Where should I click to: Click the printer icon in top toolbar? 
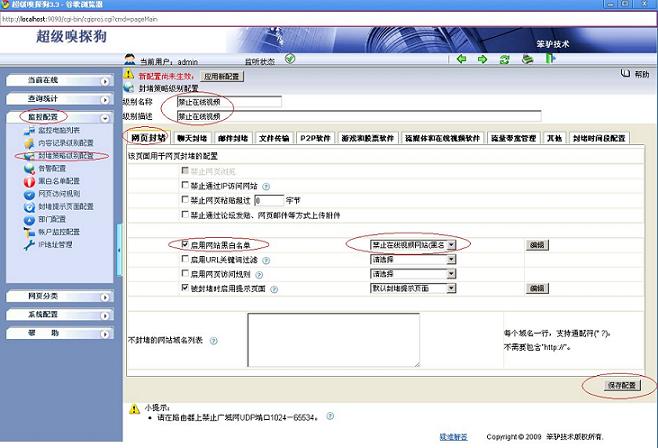click(528, 59)
